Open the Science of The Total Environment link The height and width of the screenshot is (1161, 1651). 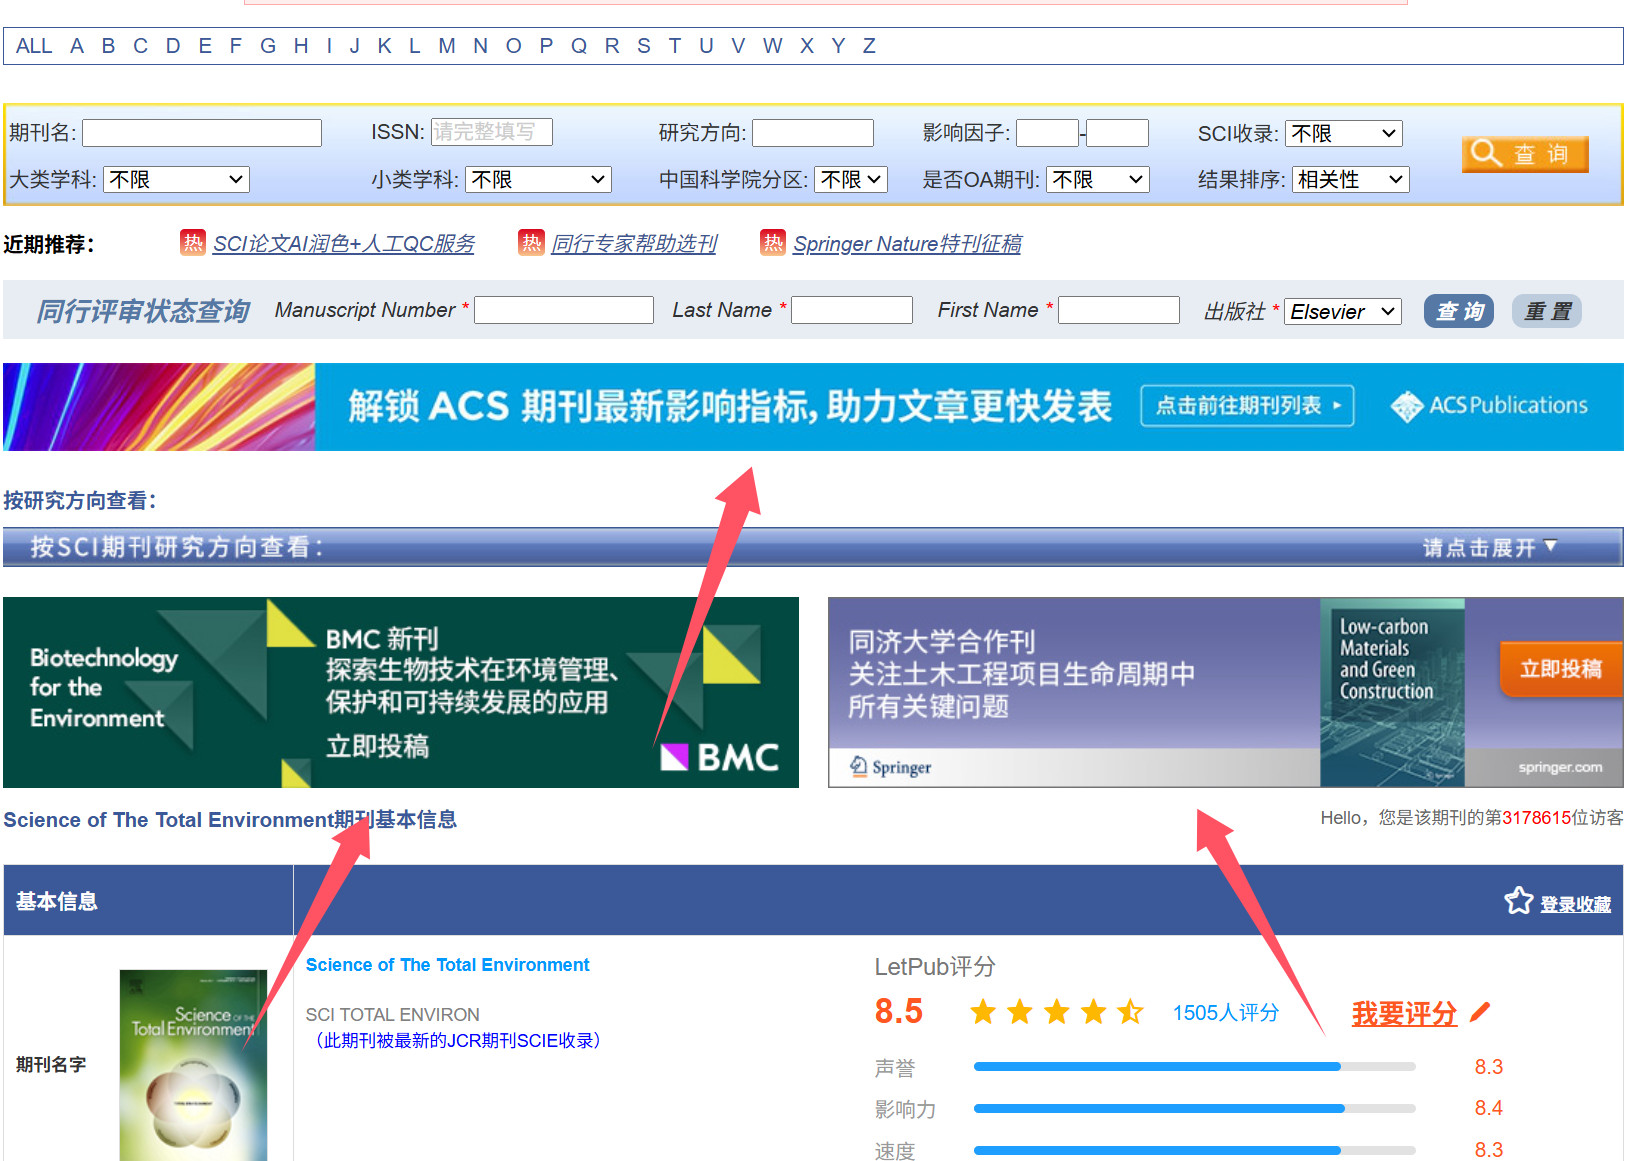(x=447, y=965)
